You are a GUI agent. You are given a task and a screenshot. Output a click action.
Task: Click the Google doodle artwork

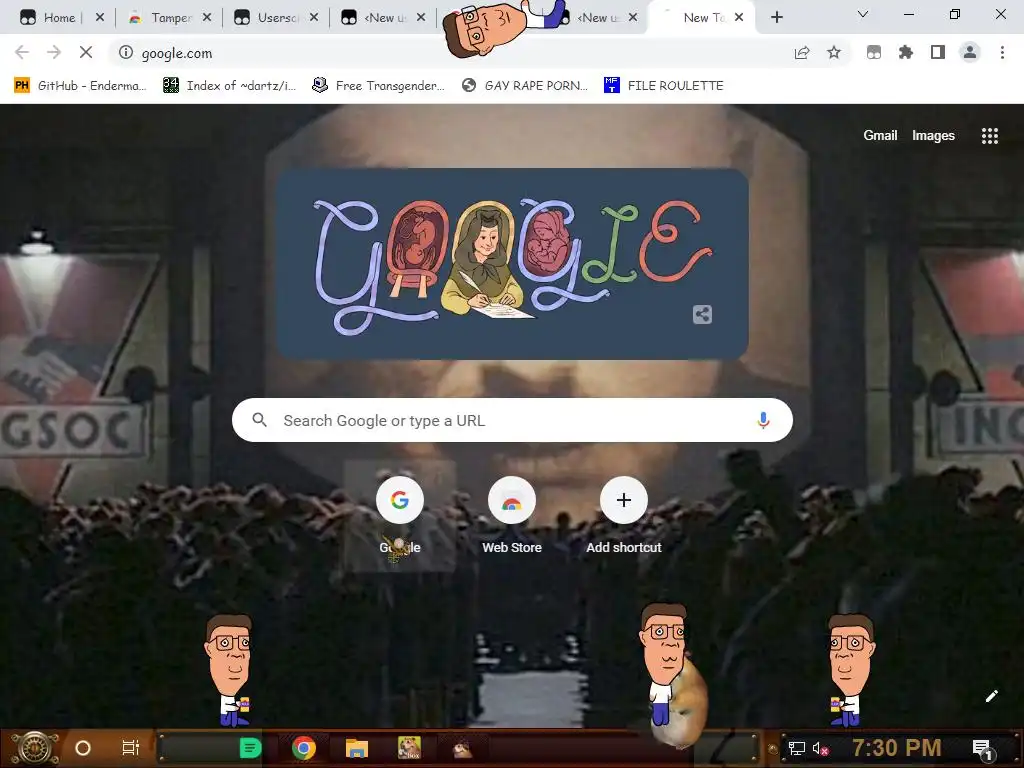[x=512, y=264]
